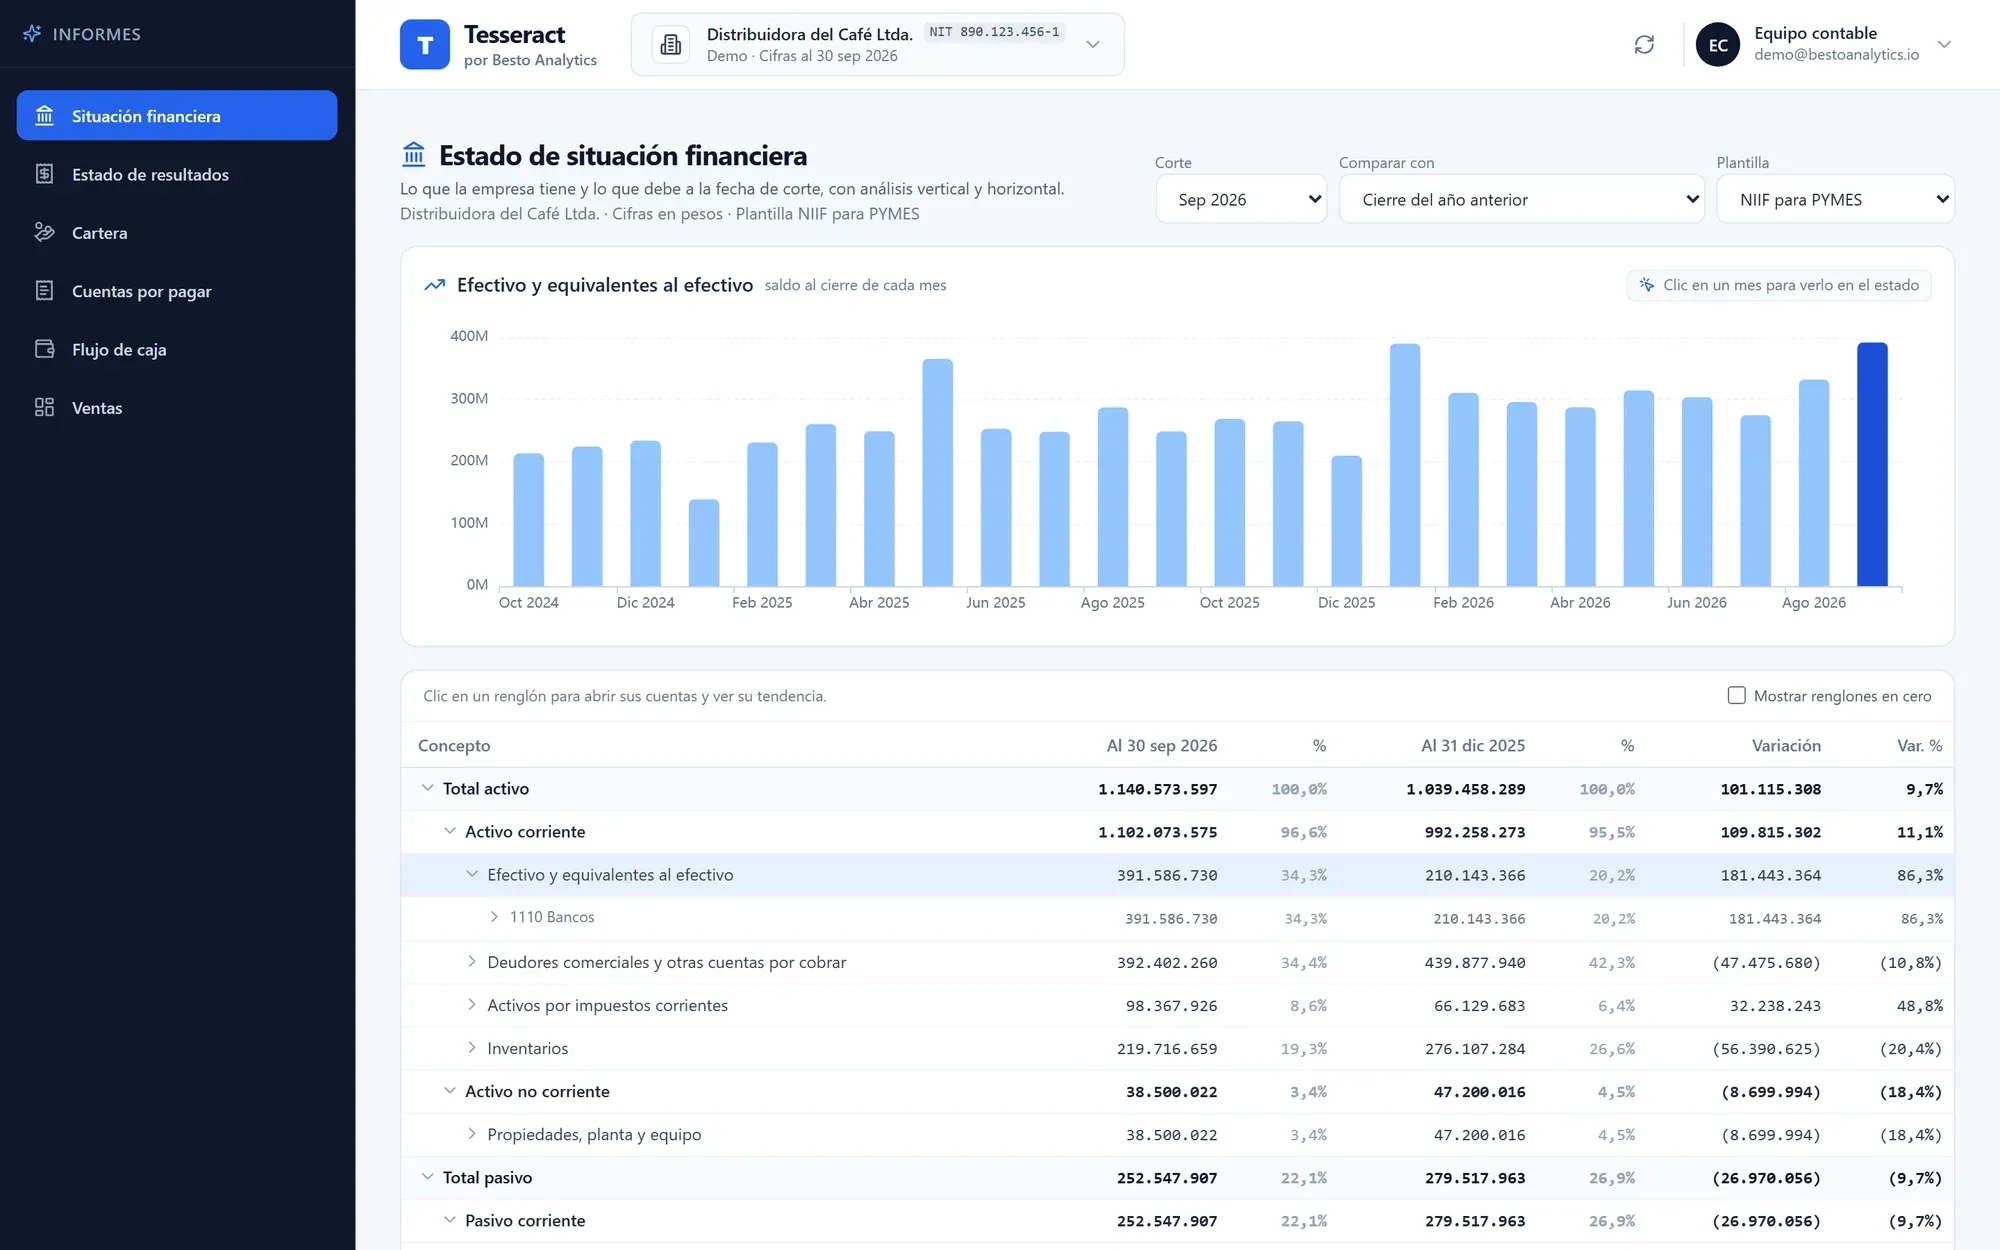Click the refresh data icon

click(1644, 44)
